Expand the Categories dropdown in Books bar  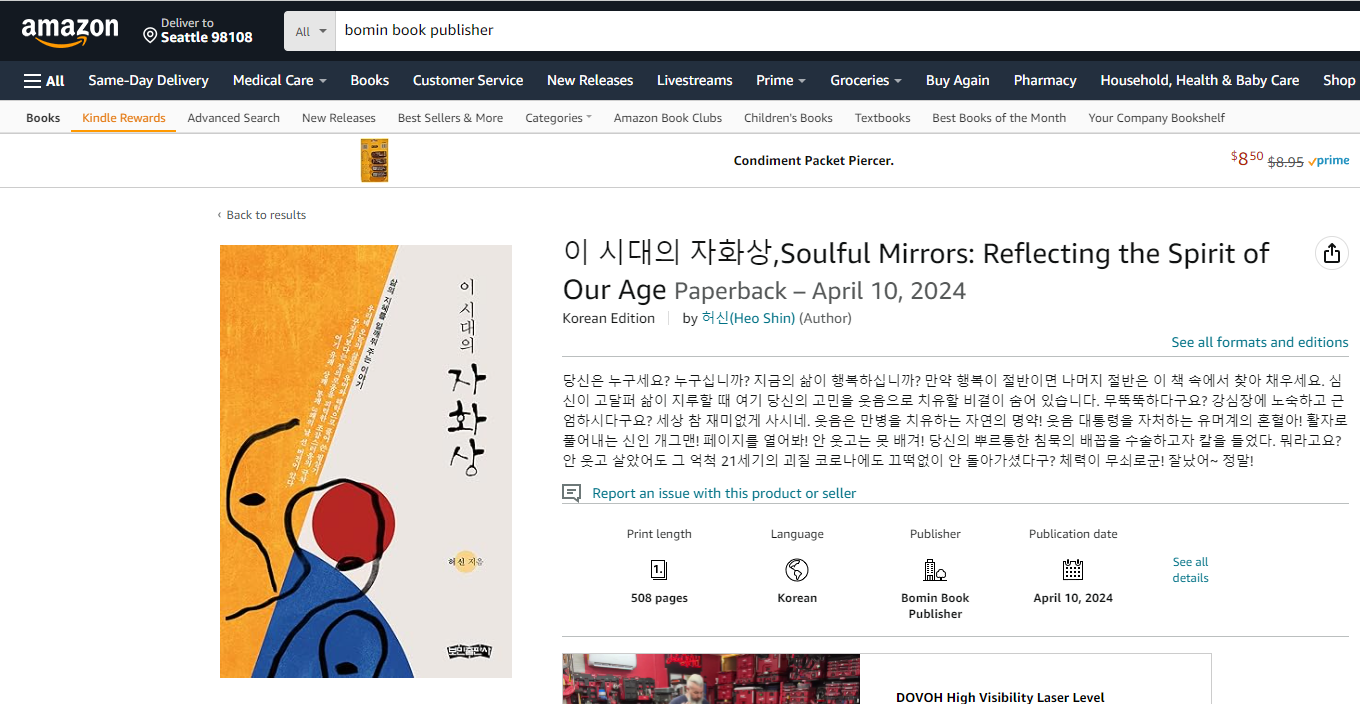click(x=558, y=118)
